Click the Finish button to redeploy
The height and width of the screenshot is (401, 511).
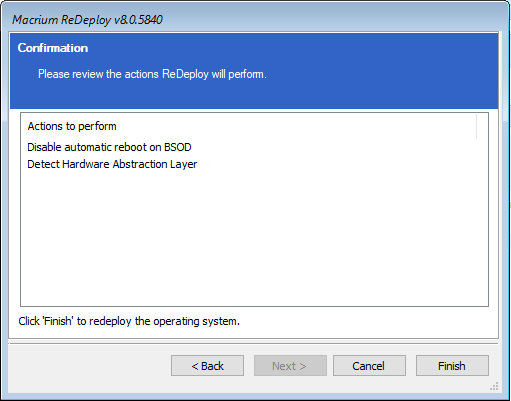(x=452, y=366)
